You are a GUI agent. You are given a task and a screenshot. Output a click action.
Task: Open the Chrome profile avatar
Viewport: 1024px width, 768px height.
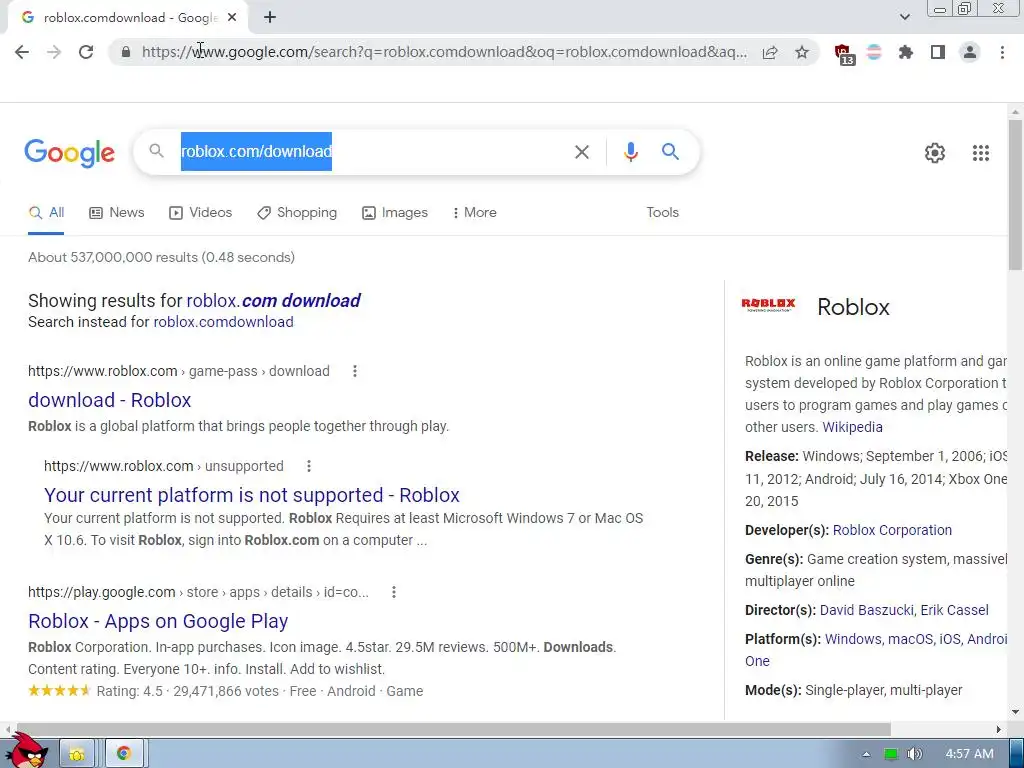(970, 52)
